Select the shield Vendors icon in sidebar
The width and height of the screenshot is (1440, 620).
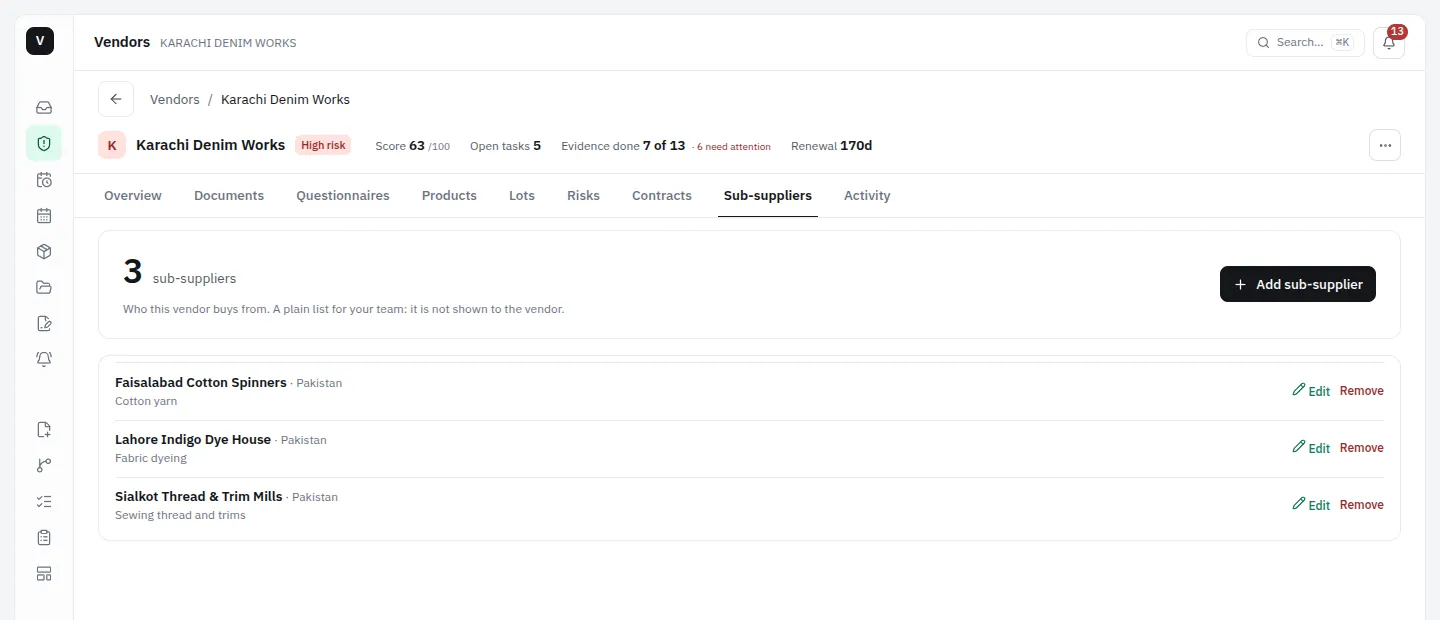click(x=44, y=143)
